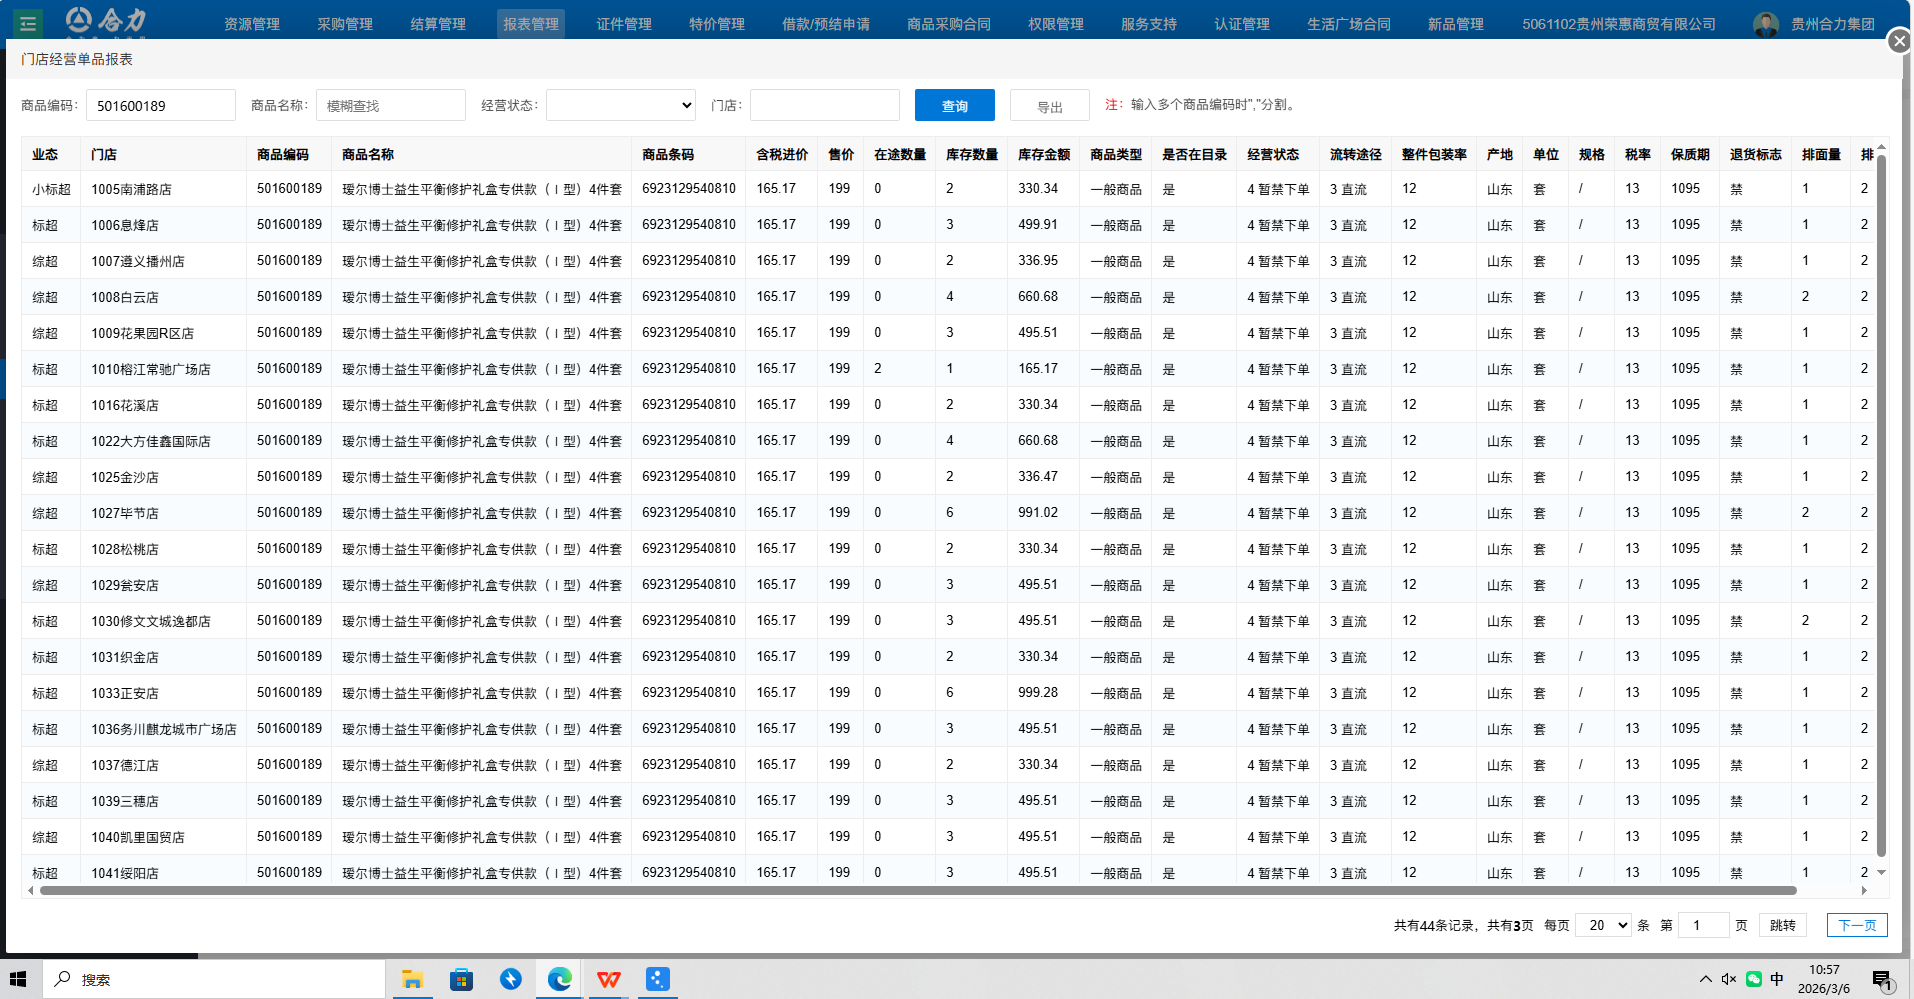Open the 采购管理 menu

coord(345,24)
